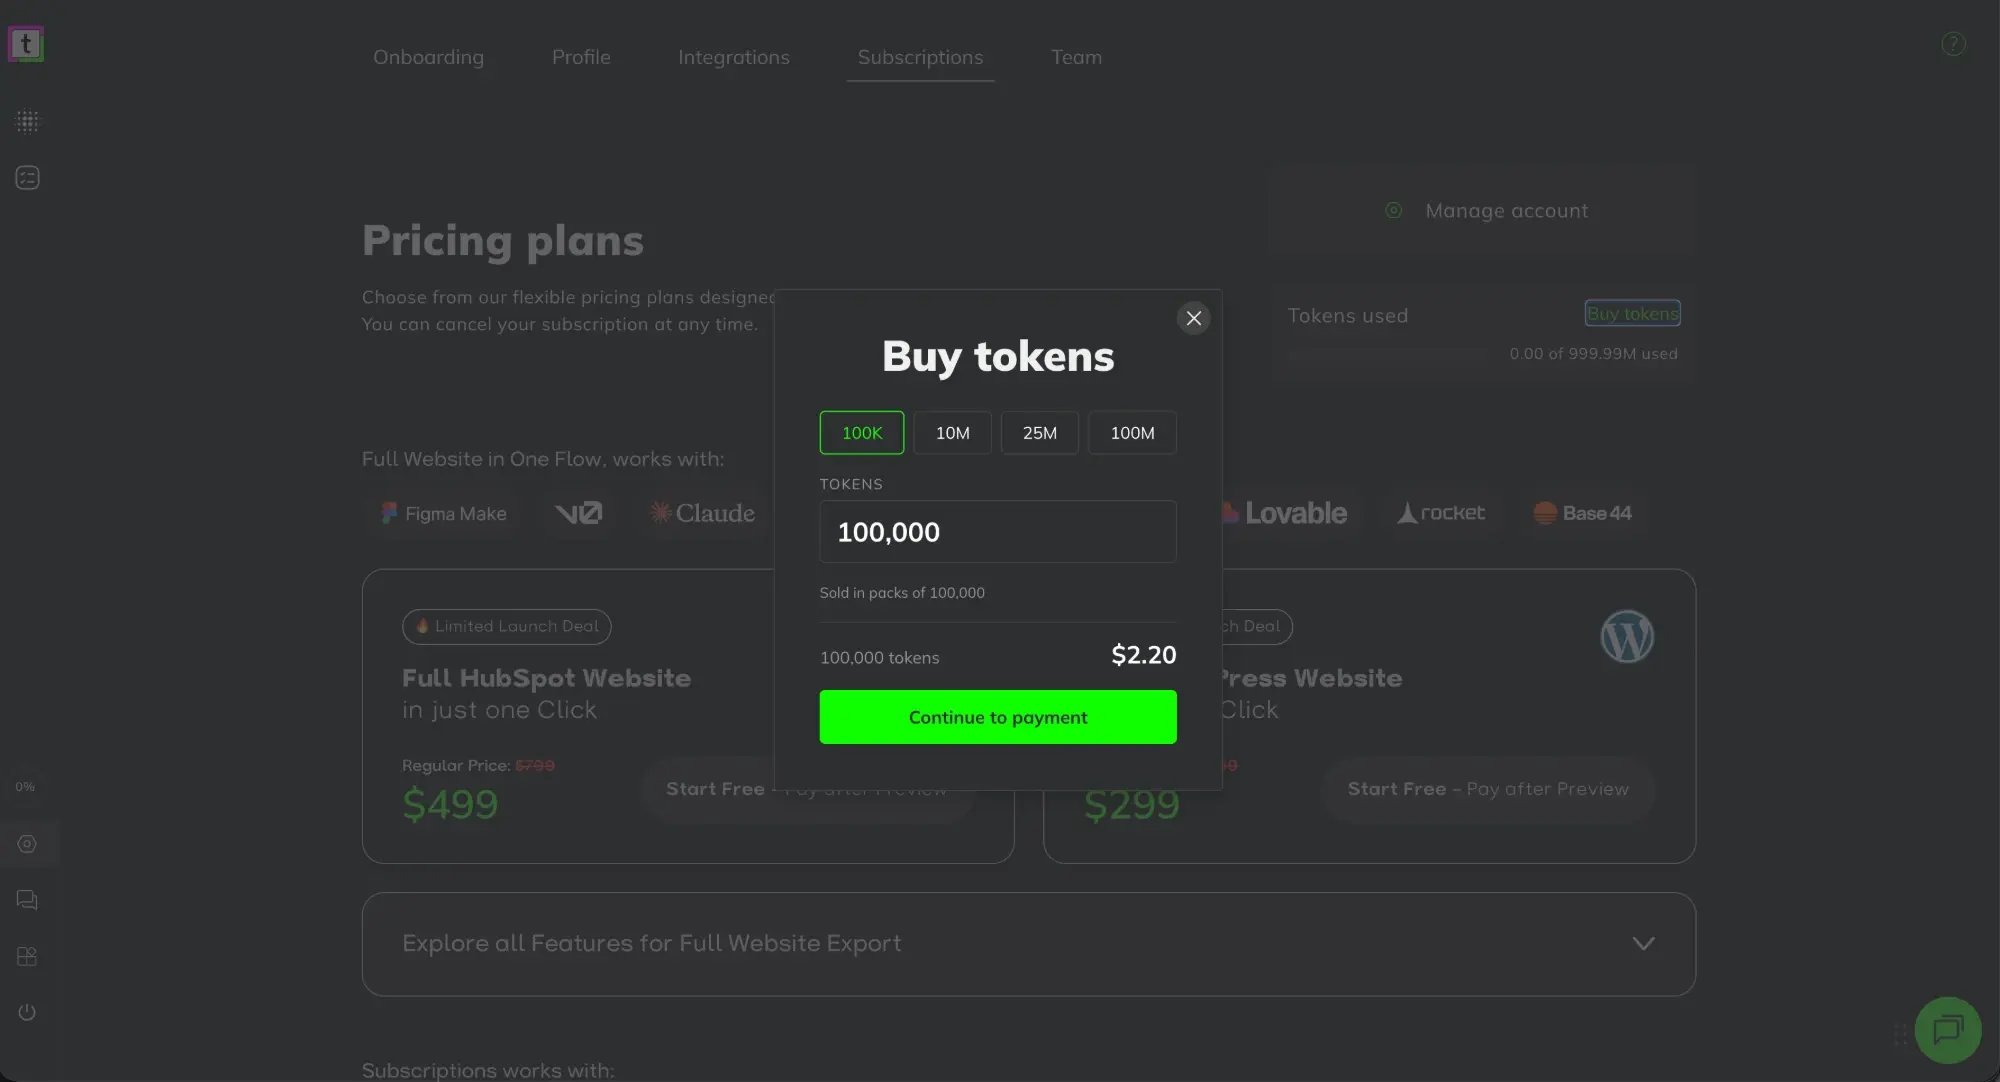Select the 100K token pack
This screenshot has width=2000, height=1082.
[862, 433]
